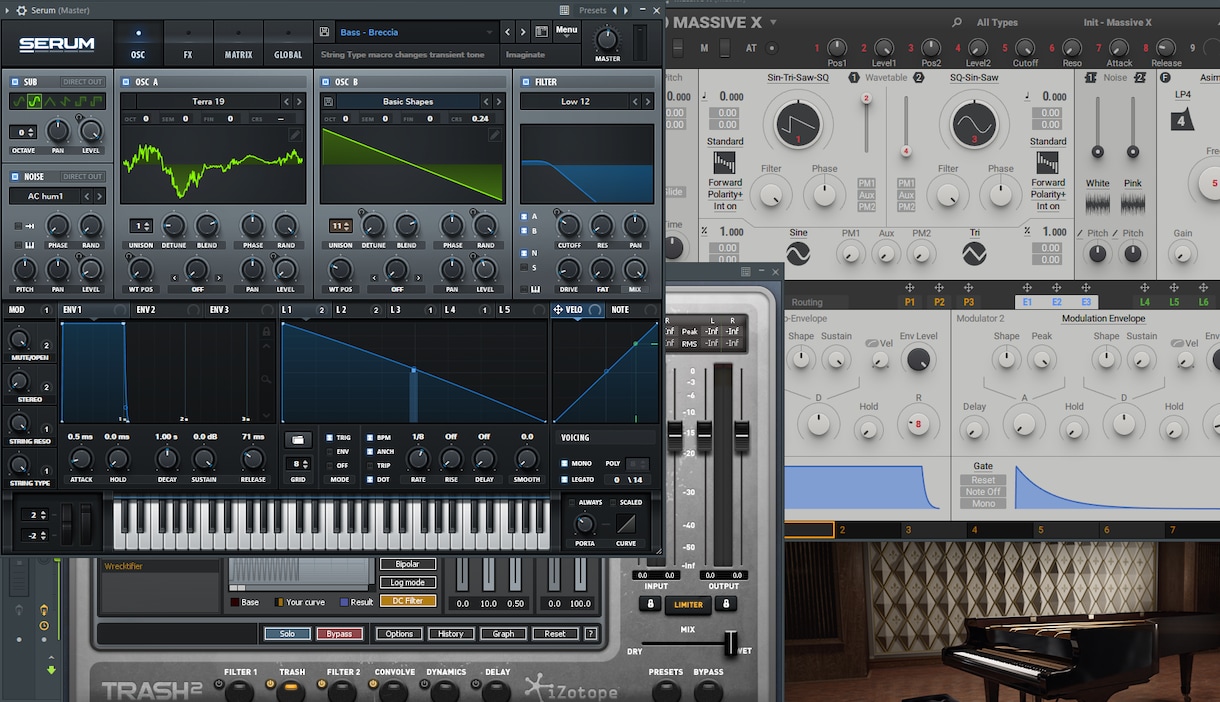Toggle the Serum FILTER enable switch
1220x702 pixels.
coord(526,82)
